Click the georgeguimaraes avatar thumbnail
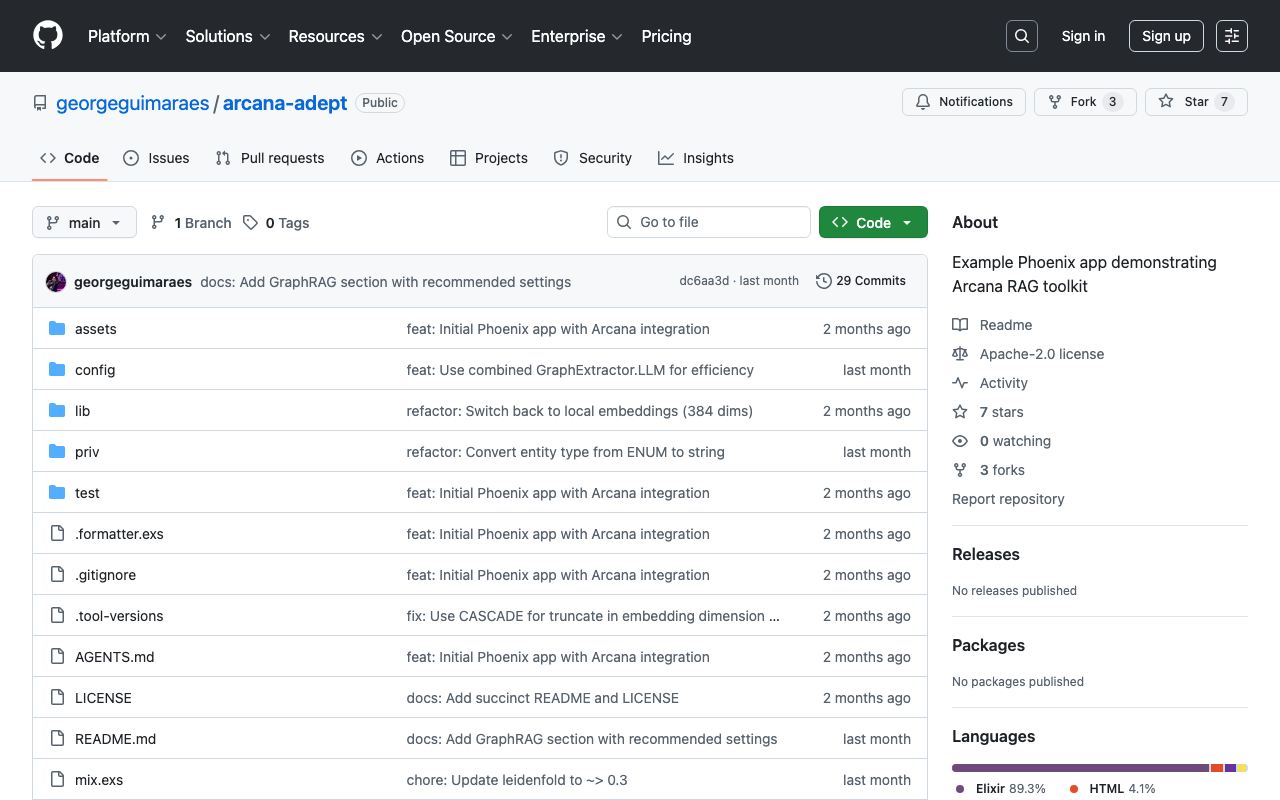 (x=56, y=282)
